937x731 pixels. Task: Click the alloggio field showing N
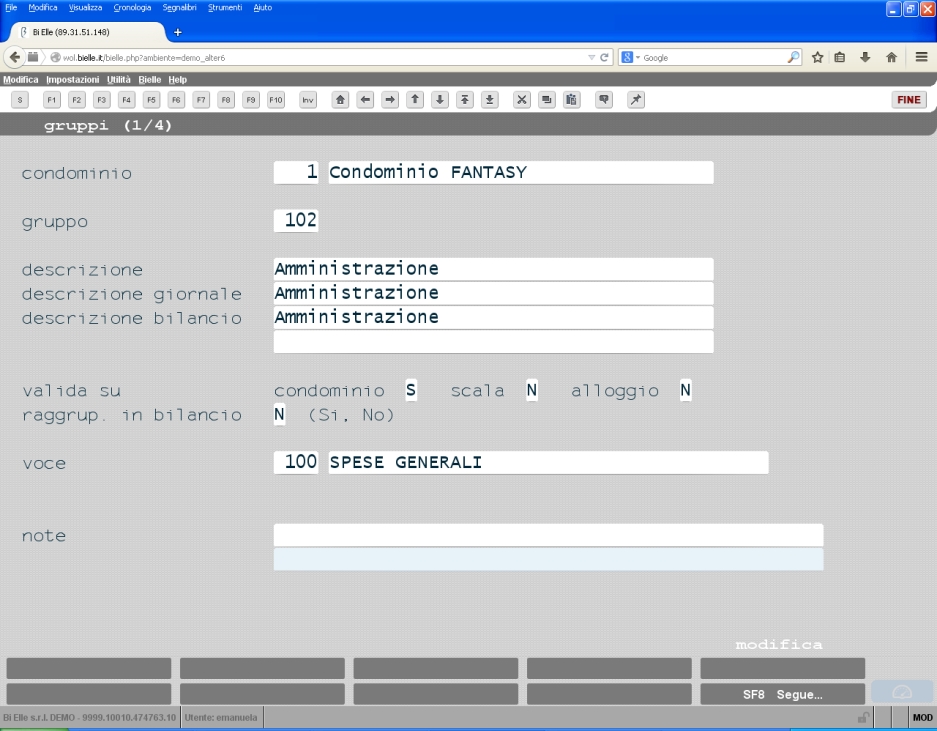685,391
